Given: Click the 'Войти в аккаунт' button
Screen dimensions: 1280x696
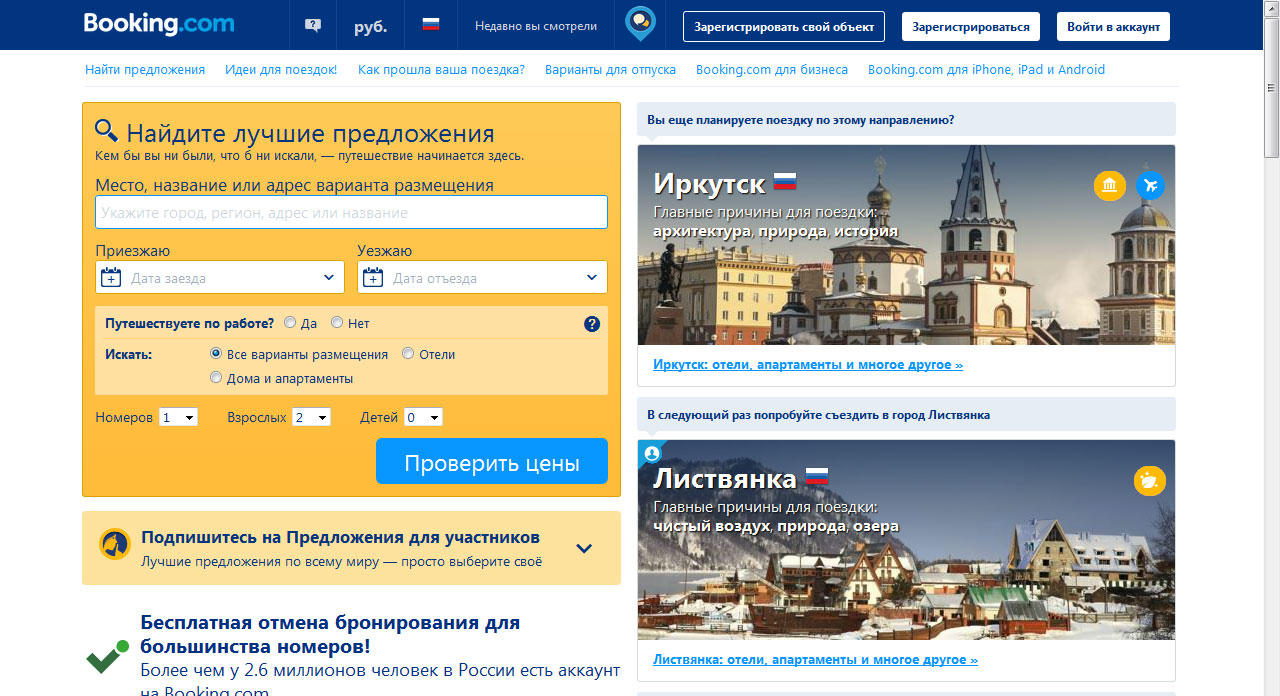Looking at the screenshot, I should (x=1113, y=27).
